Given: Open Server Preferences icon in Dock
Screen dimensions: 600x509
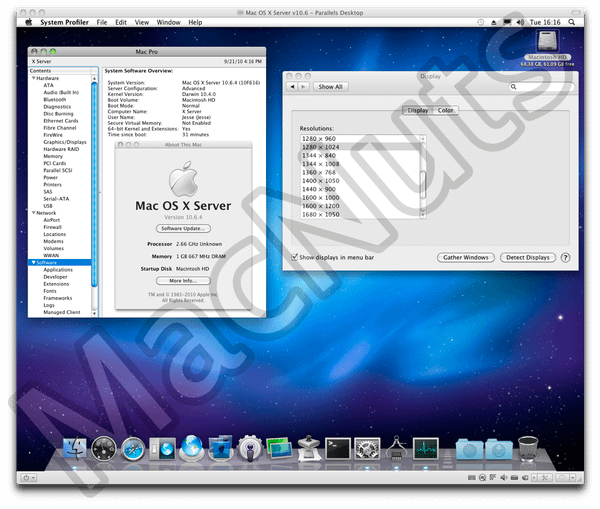Looking at the screenshot, I should point(220,448).
